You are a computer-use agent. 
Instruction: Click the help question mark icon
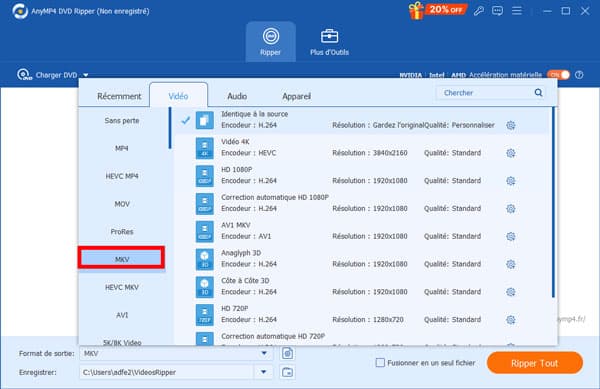[x=579, y=75]
